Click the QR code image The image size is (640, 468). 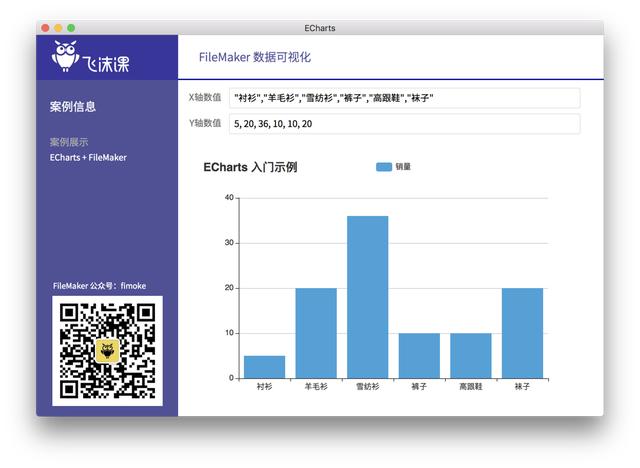tap(107, 351)
